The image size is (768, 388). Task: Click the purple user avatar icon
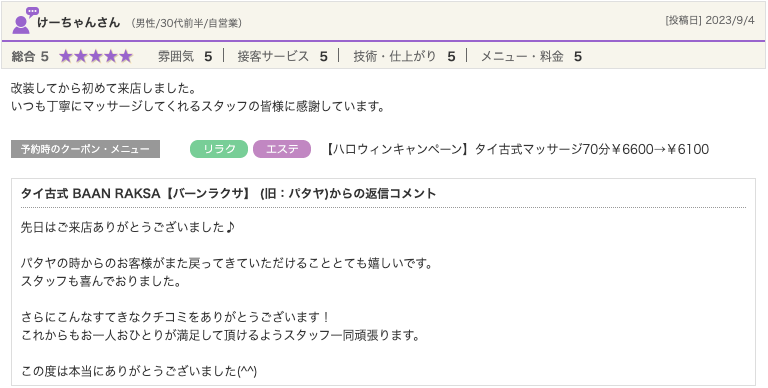[x=22, y=24]
